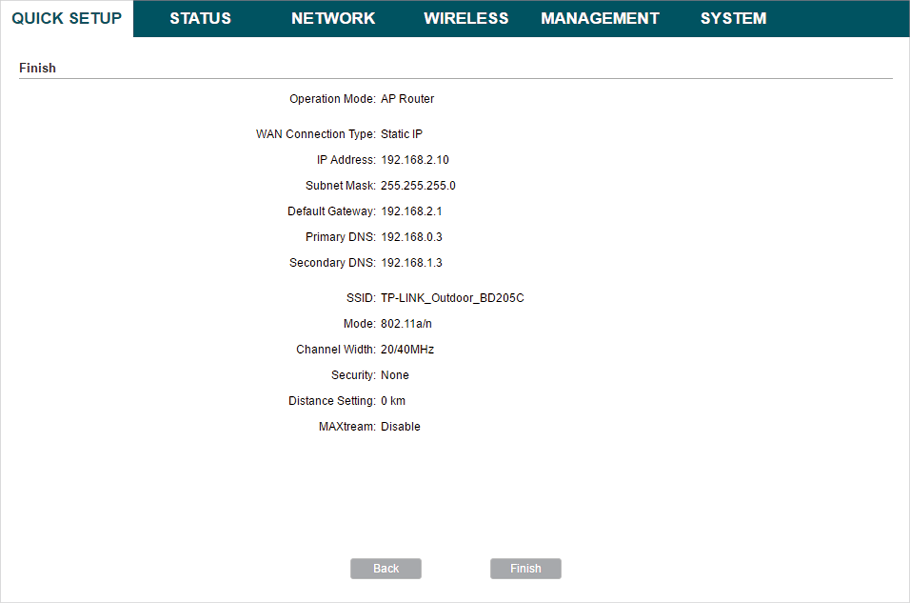The image size is (910, 603).
Task: Select the Static IP connection type text
Action: [x=403, y=134]
